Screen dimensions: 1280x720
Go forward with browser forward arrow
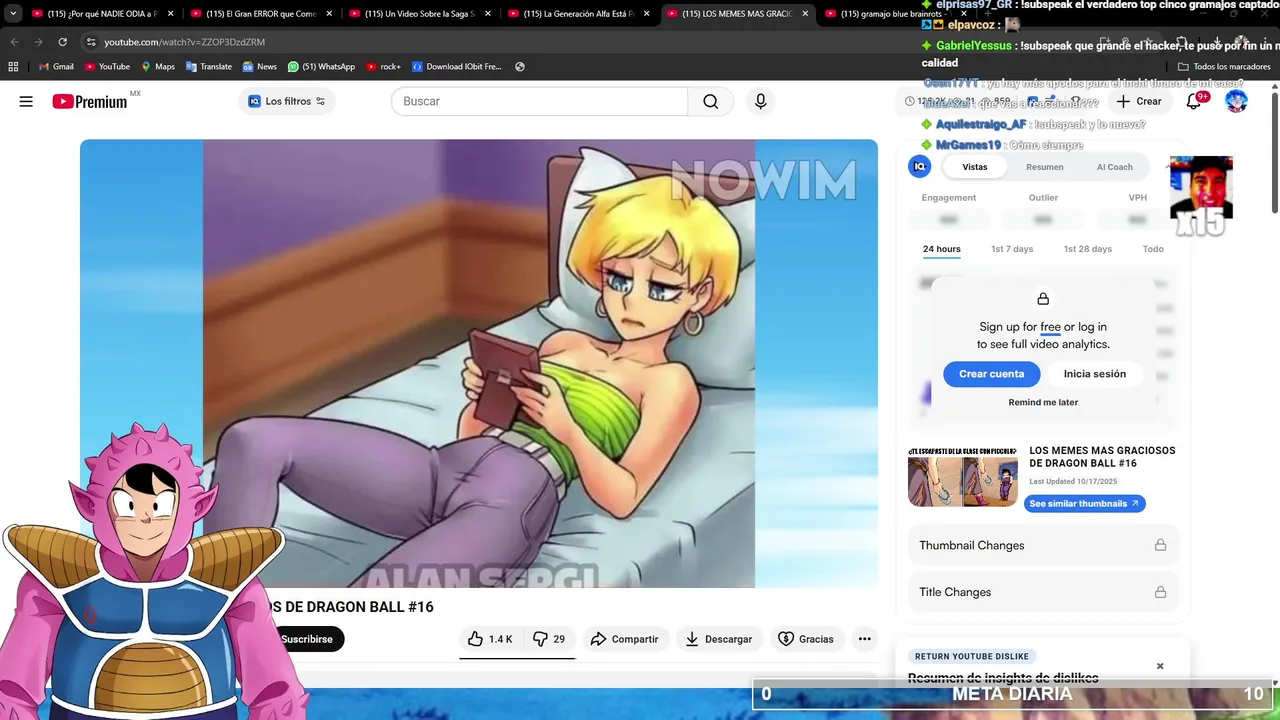38,42
